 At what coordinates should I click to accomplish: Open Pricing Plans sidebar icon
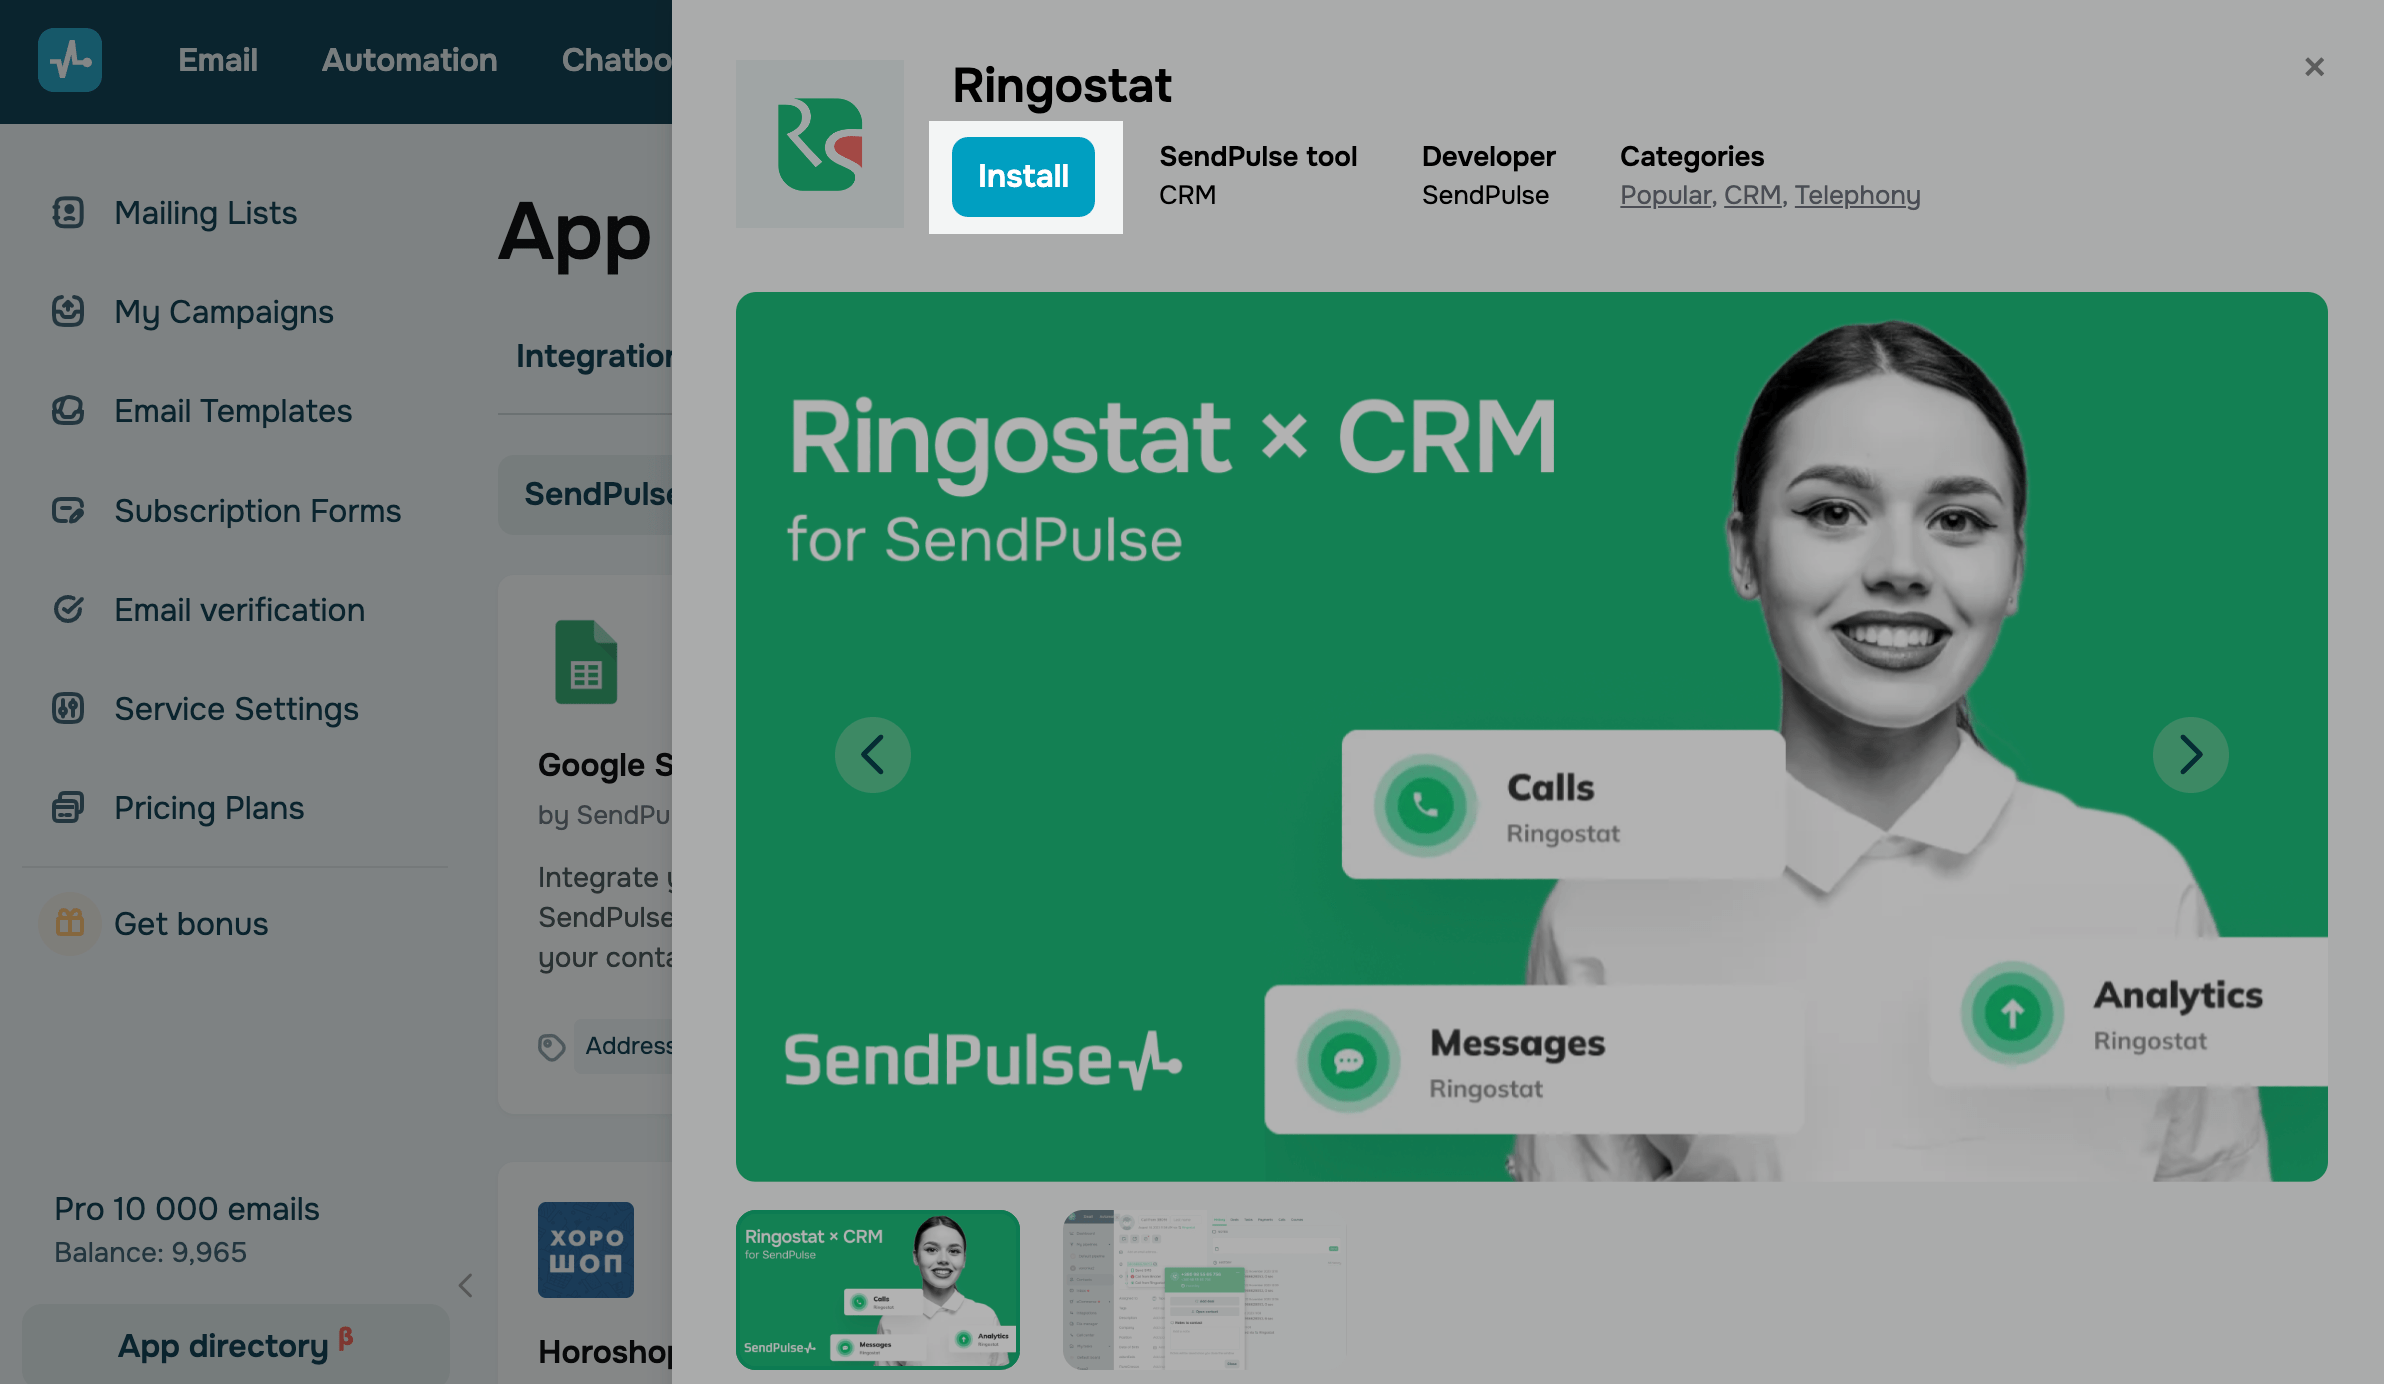[68, 807]
